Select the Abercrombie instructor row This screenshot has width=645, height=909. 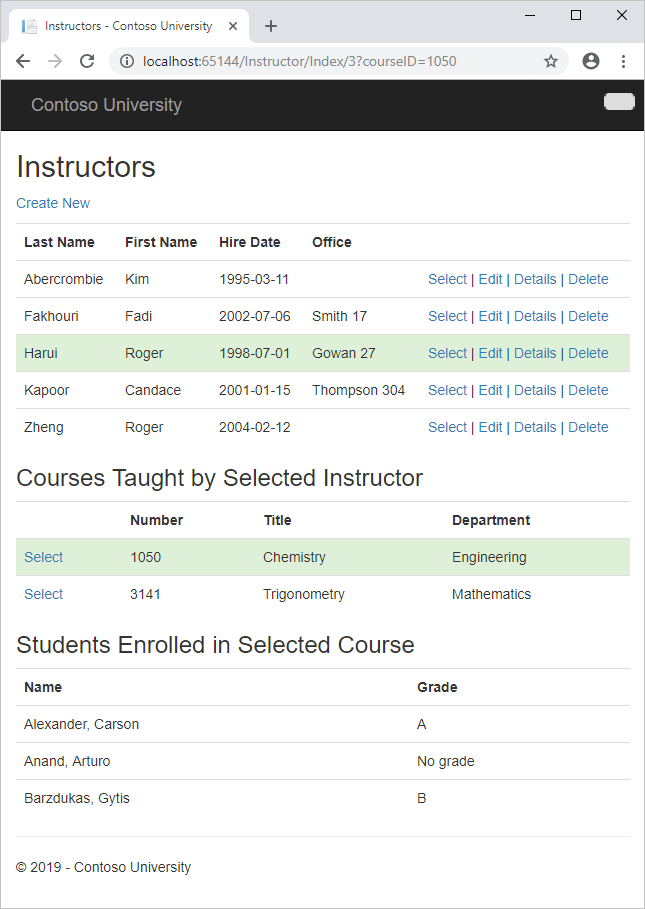[x=447, y=279]
